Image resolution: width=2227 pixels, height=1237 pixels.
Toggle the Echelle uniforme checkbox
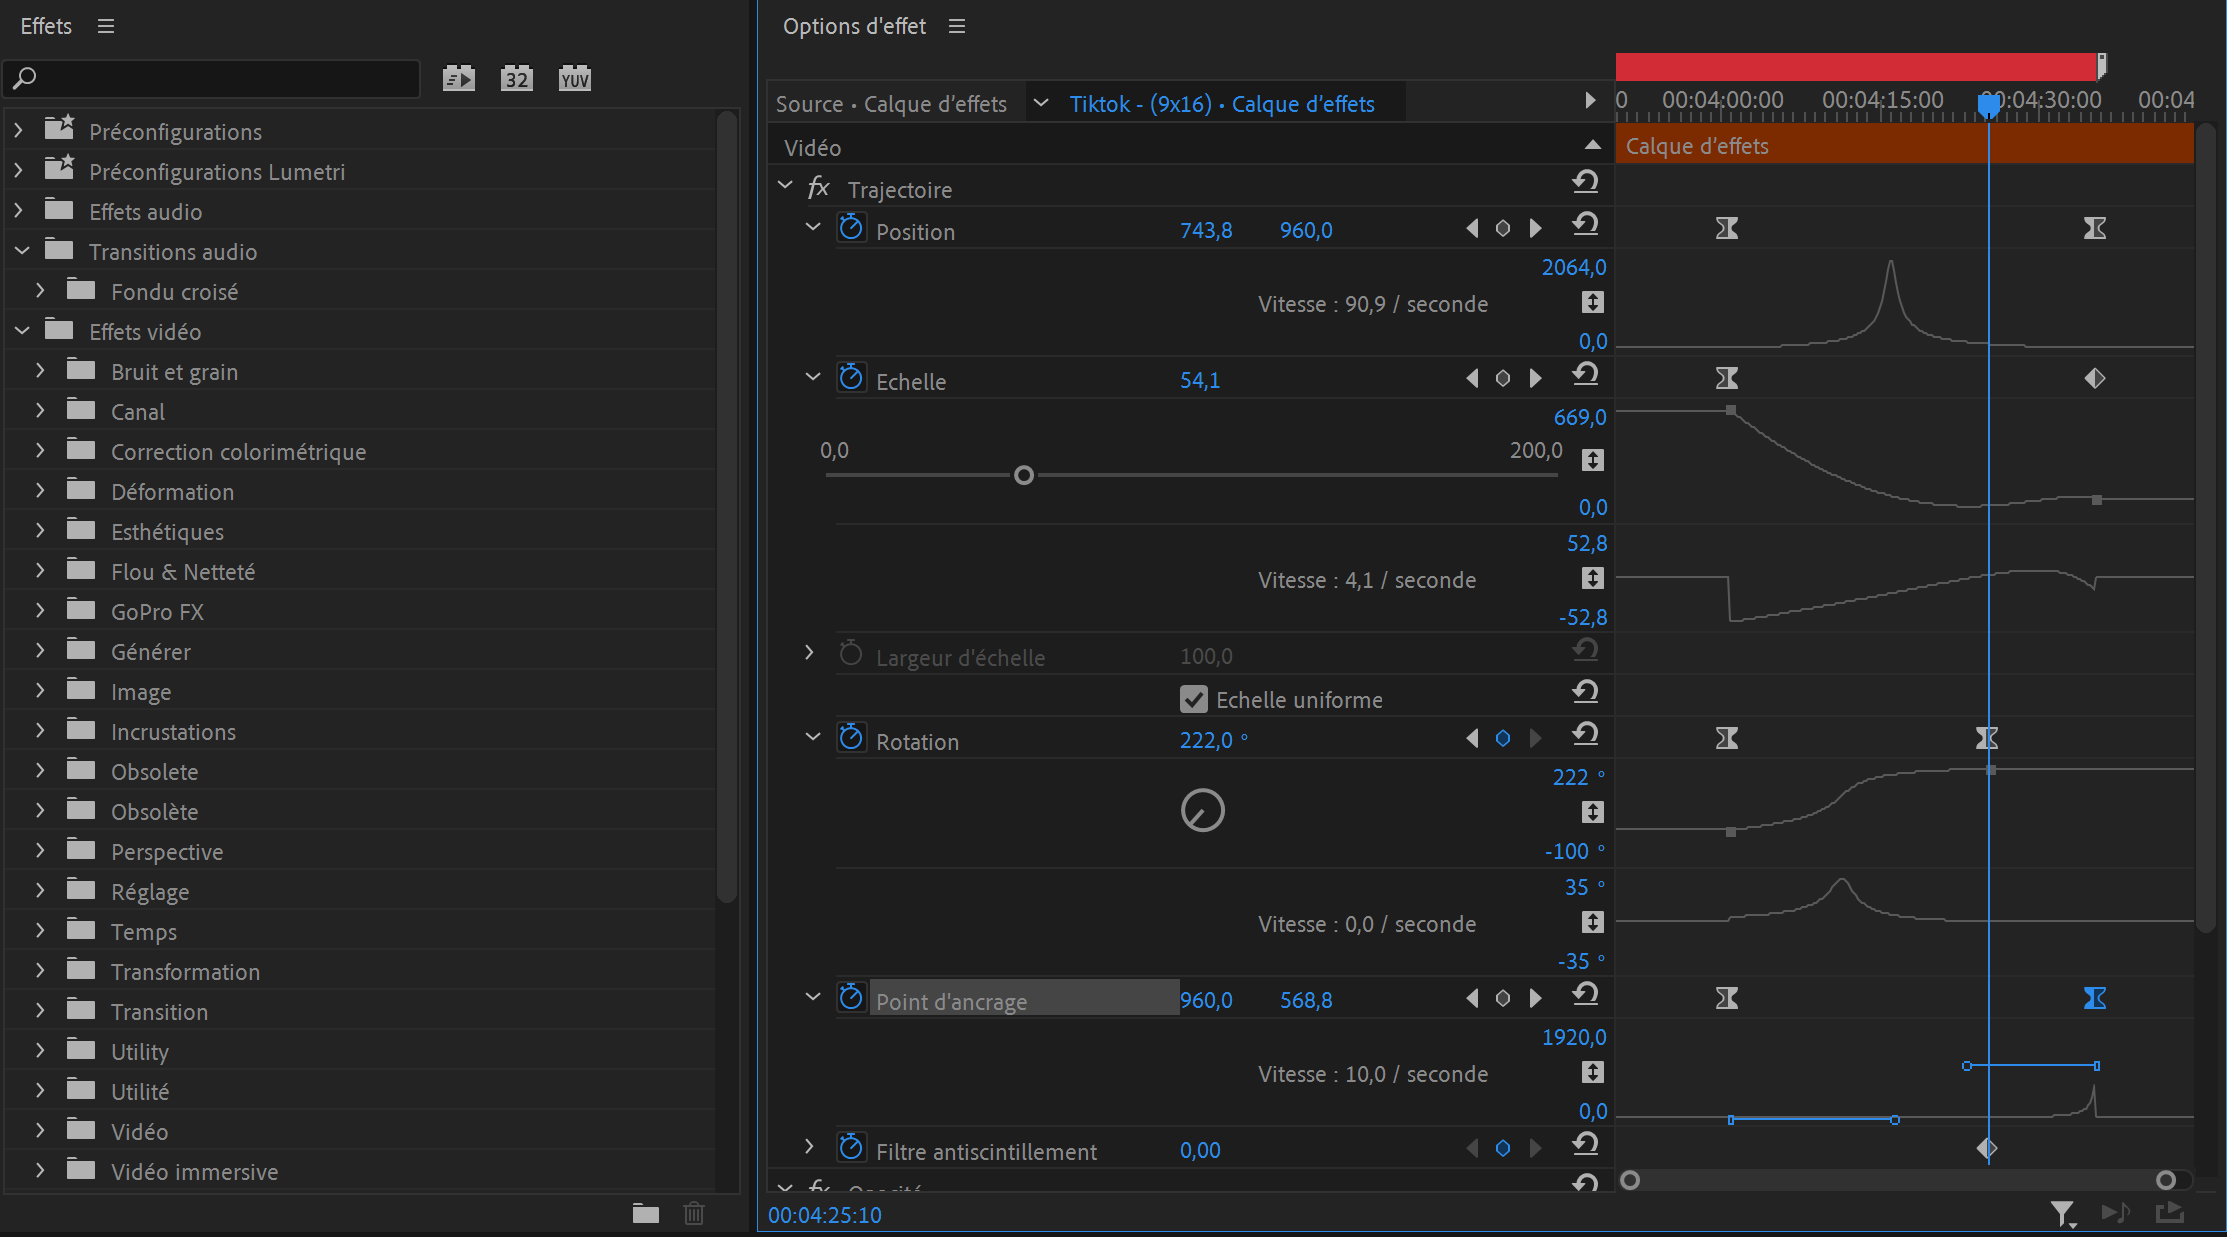point(1193,699)
